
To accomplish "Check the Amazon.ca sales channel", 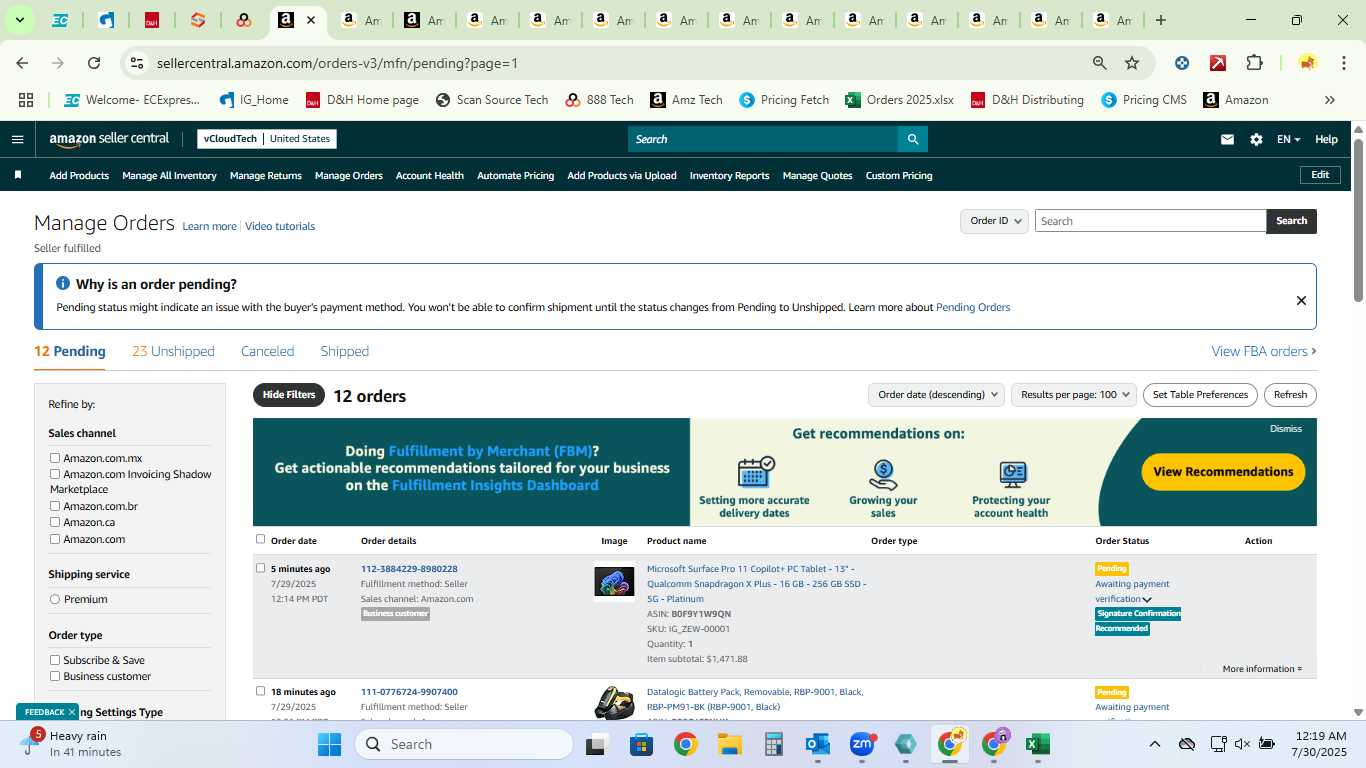I will tap(56, 522).
